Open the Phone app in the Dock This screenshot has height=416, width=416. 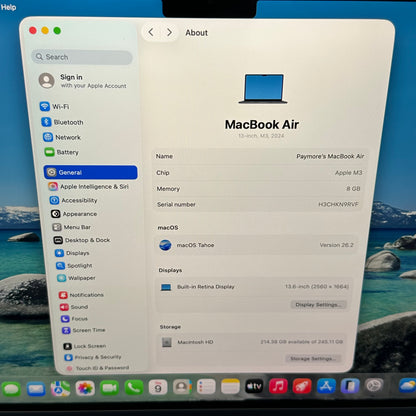click(x=134, y=388)
